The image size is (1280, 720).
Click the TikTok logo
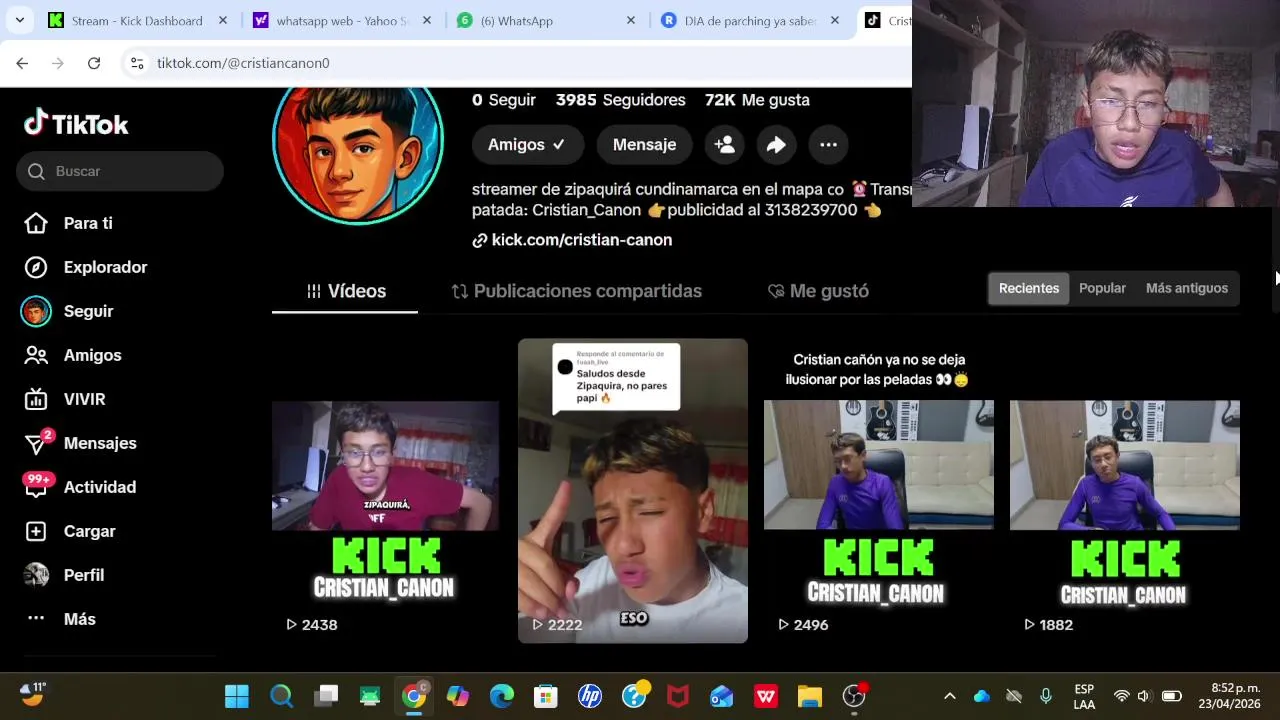click(76, 123)
